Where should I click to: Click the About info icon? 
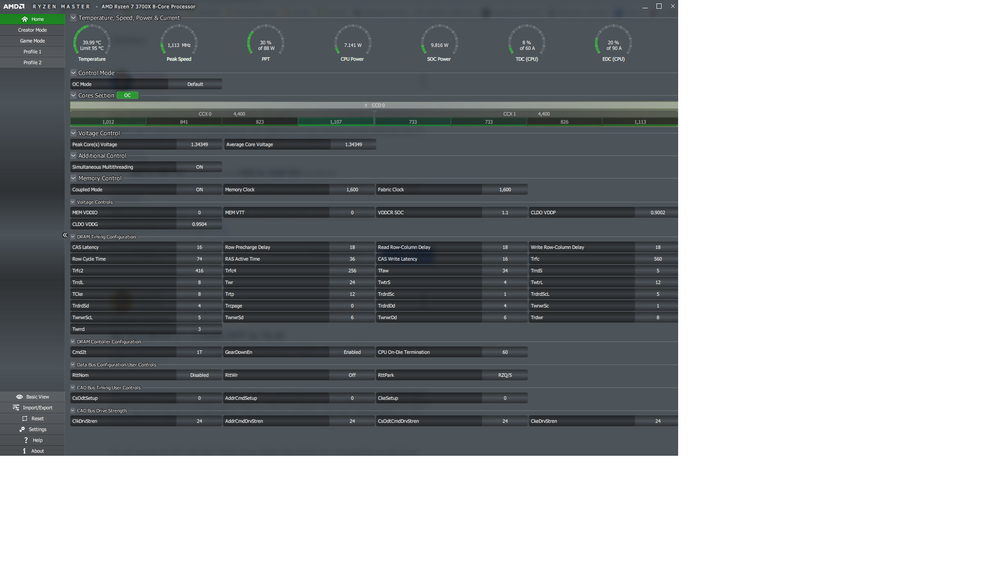pyautogui.click(x=24, y=451)
